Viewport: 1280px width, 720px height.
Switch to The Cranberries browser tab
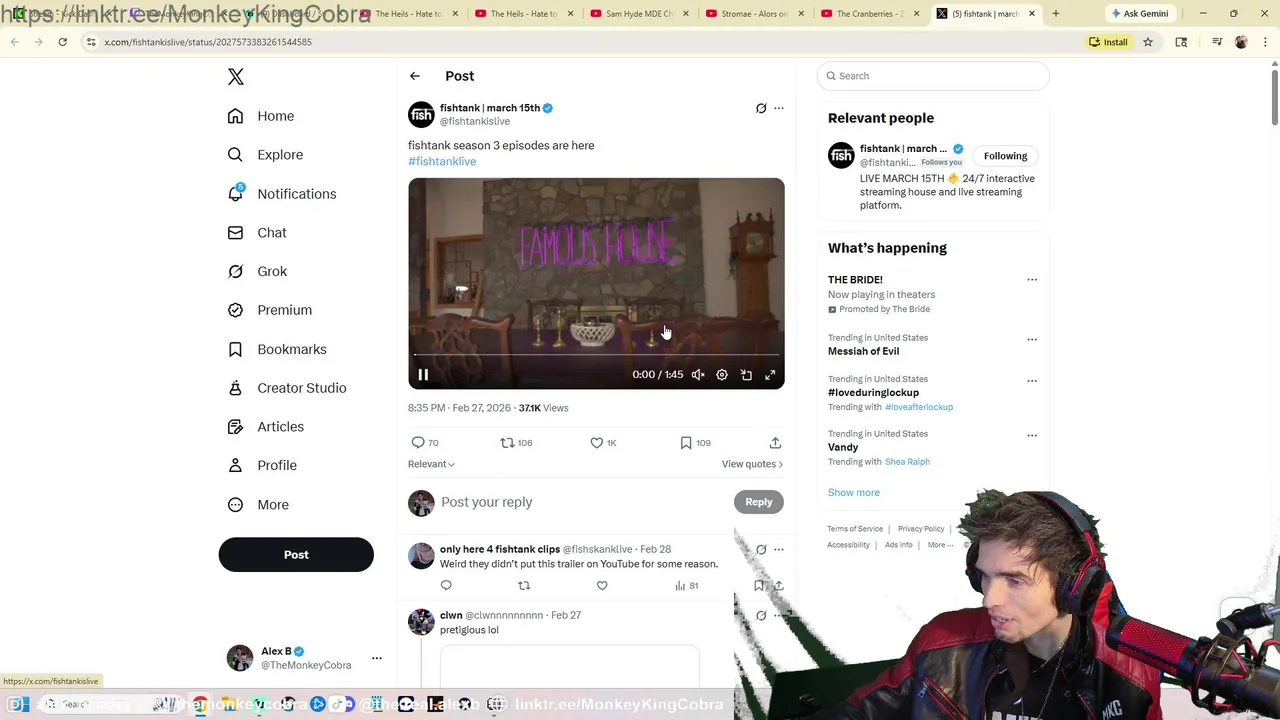(868, 14)
